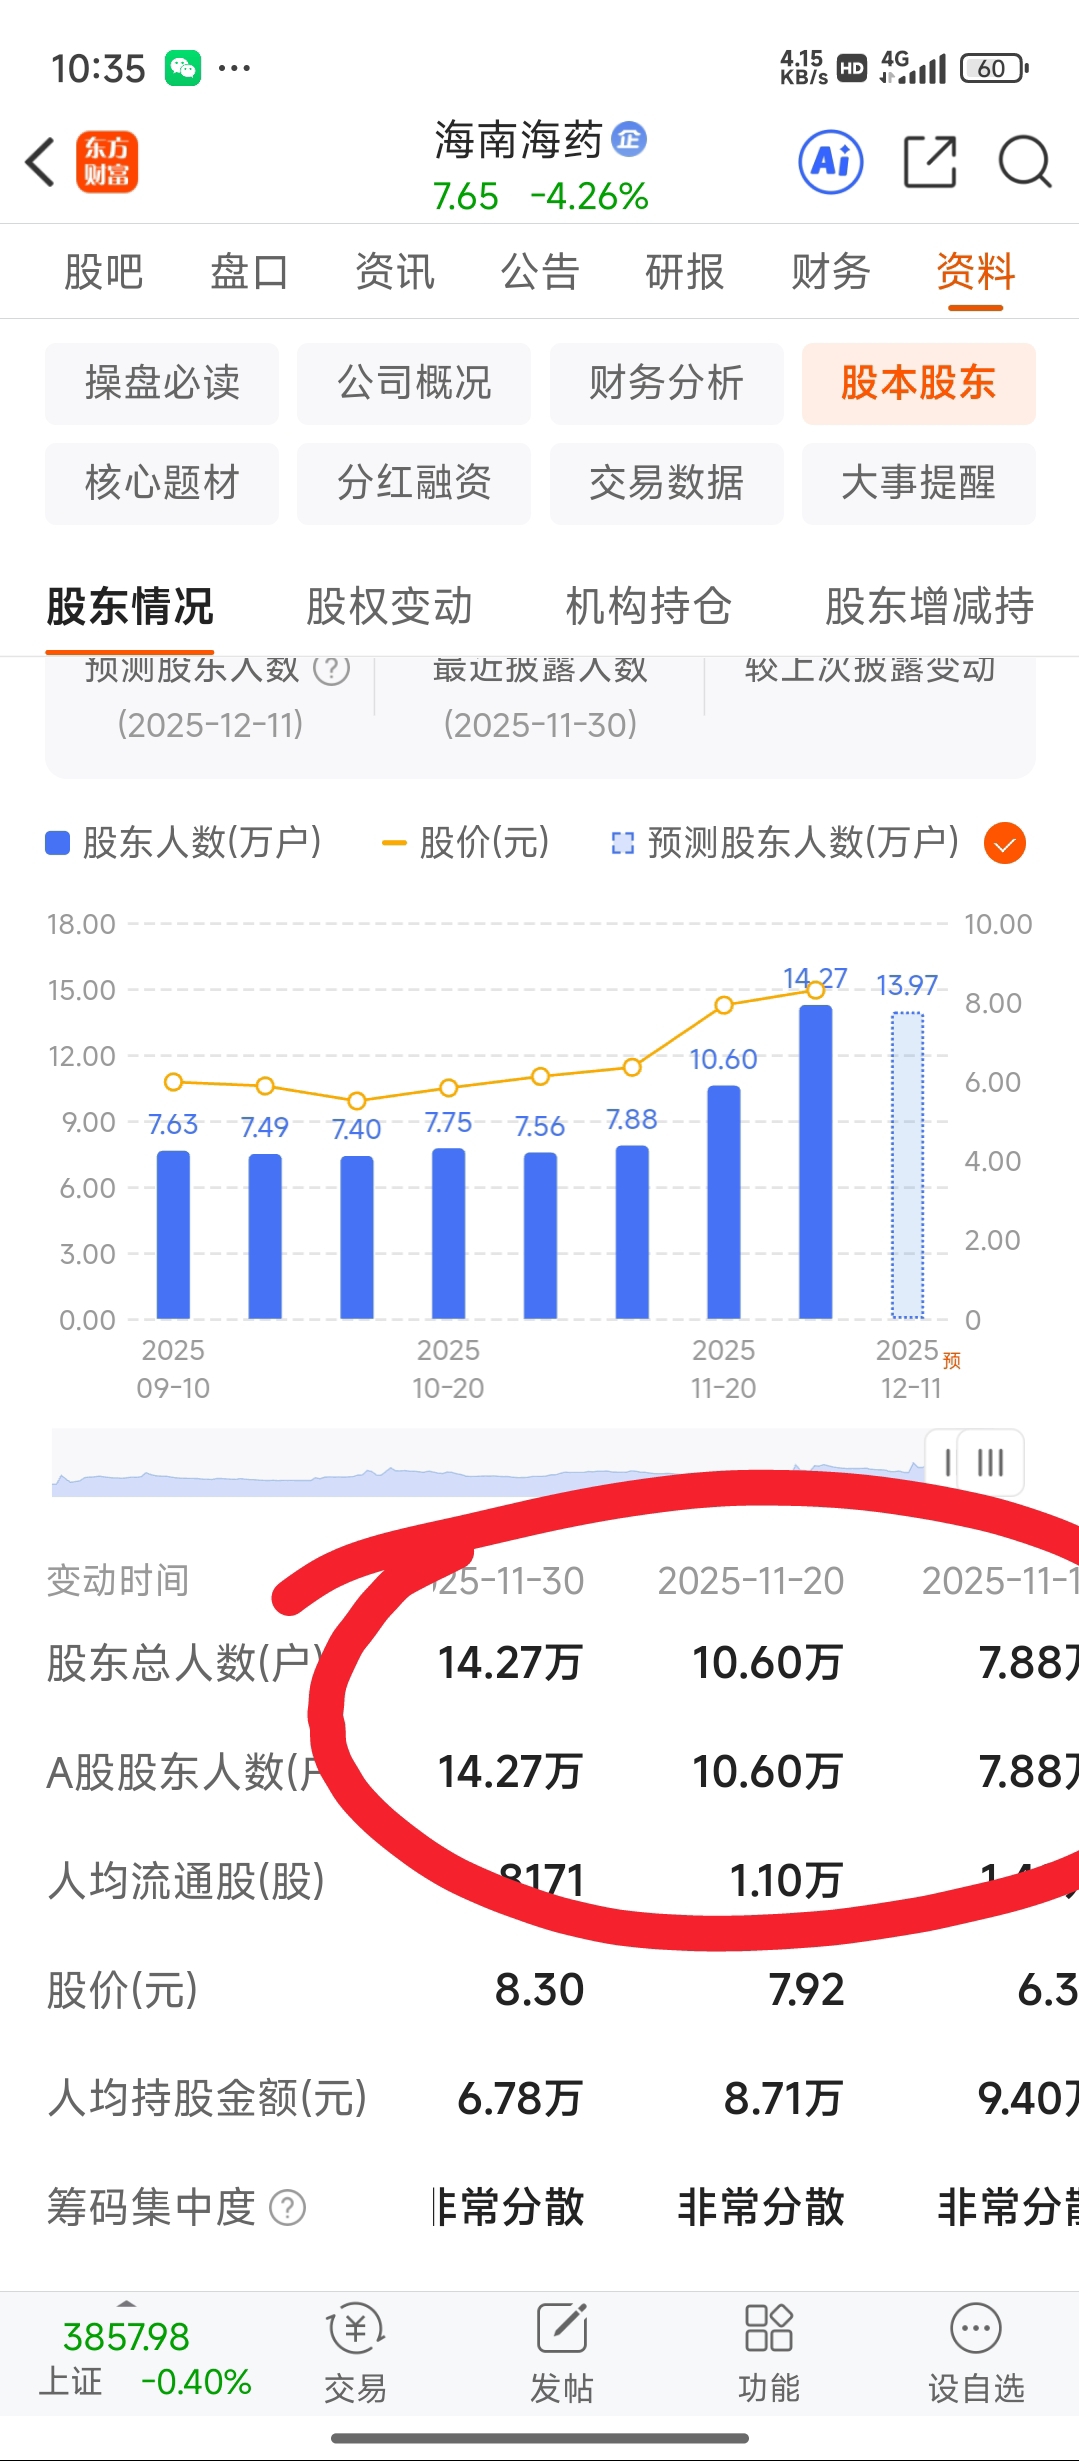Screen dimensions: 1079x2461
Task: Toggle 股价(元) legend series
Action: tap(466, 843)
